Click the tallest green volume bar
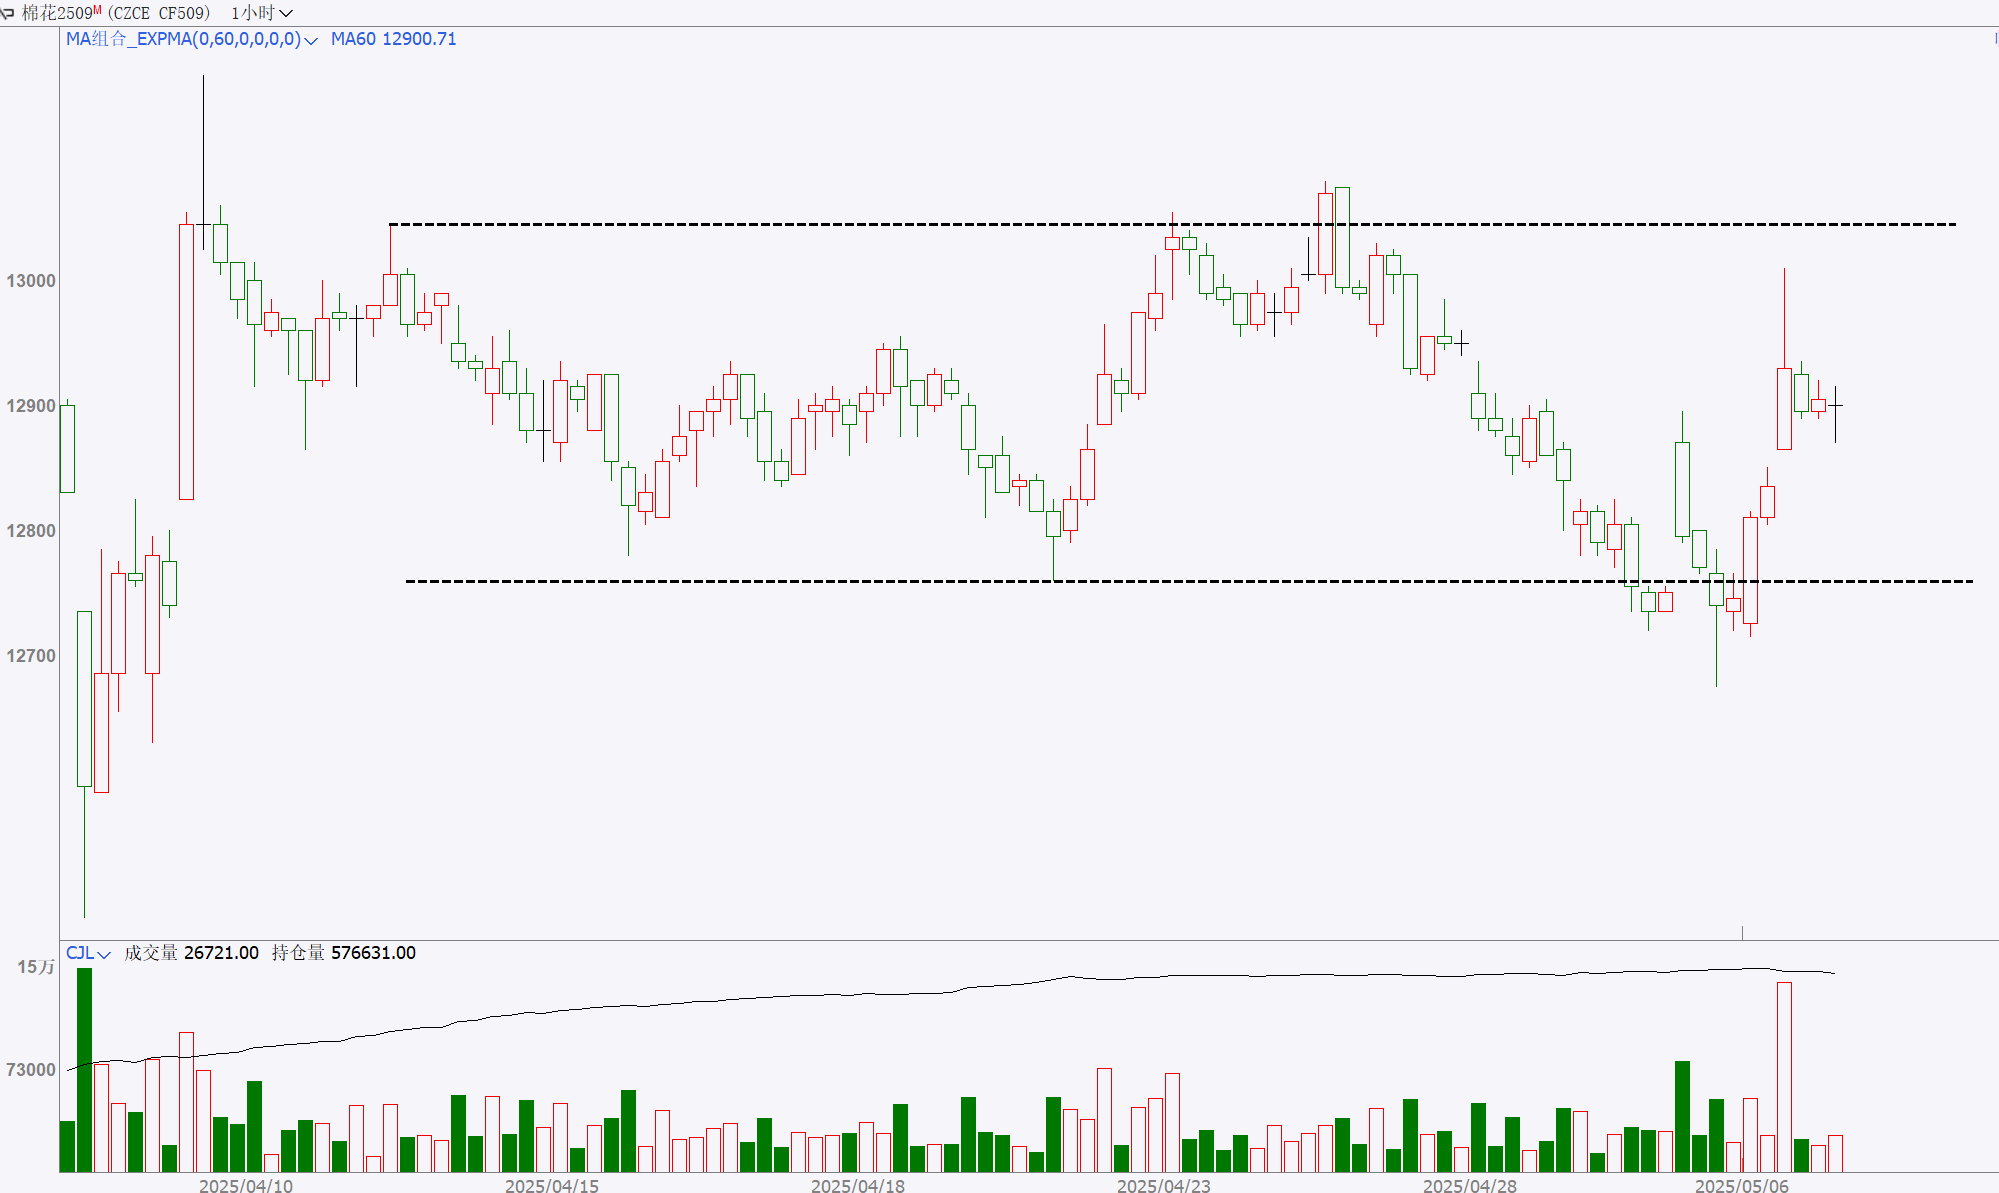The width and height of the screenshot is (1999, 1193). pos(84,1070)
